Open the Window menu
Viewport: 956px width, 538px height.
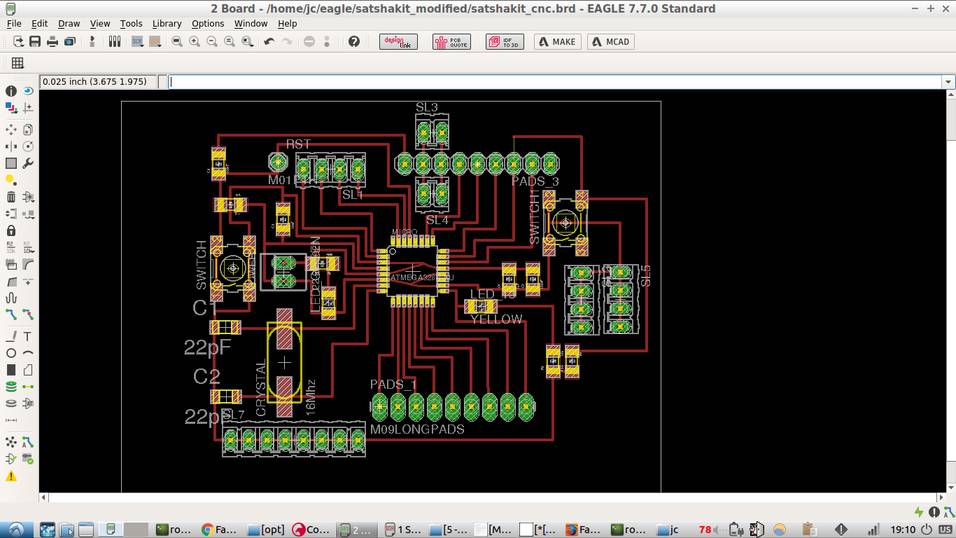251,23
